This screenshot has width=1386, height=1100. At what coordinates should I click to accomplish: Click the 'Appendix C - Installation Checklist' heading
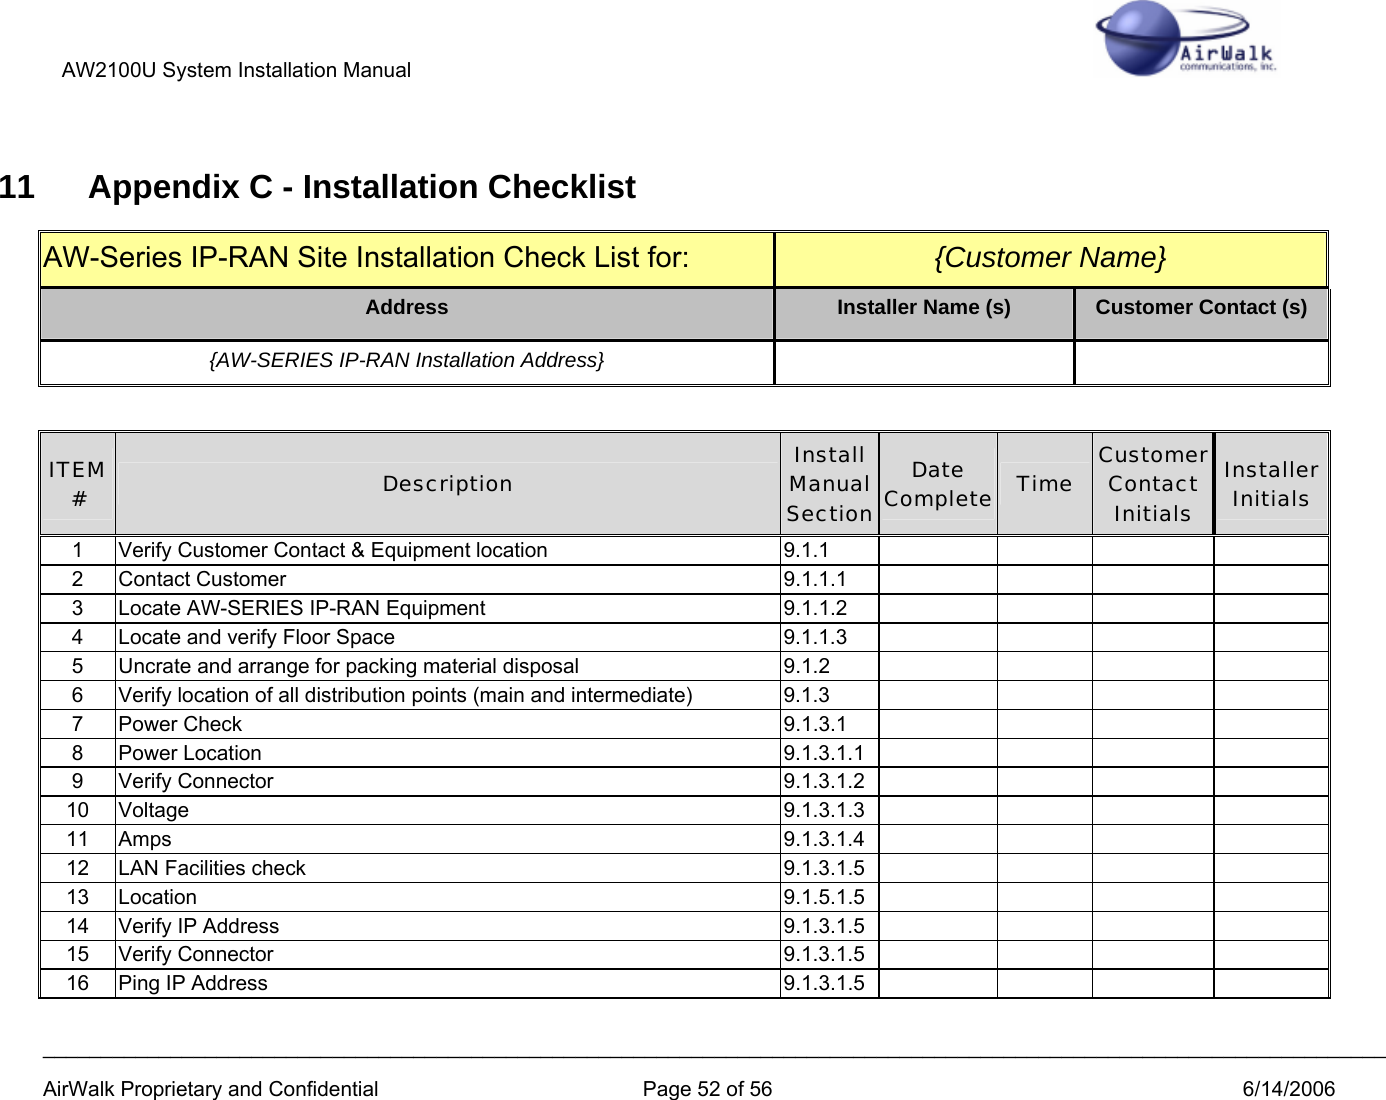pos(362,187)
